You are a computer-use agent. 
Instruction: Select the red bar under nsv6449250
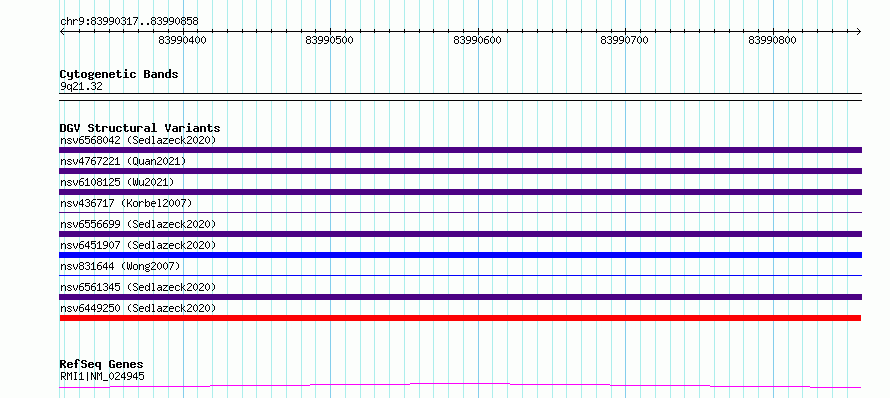(x=460, y=318)
